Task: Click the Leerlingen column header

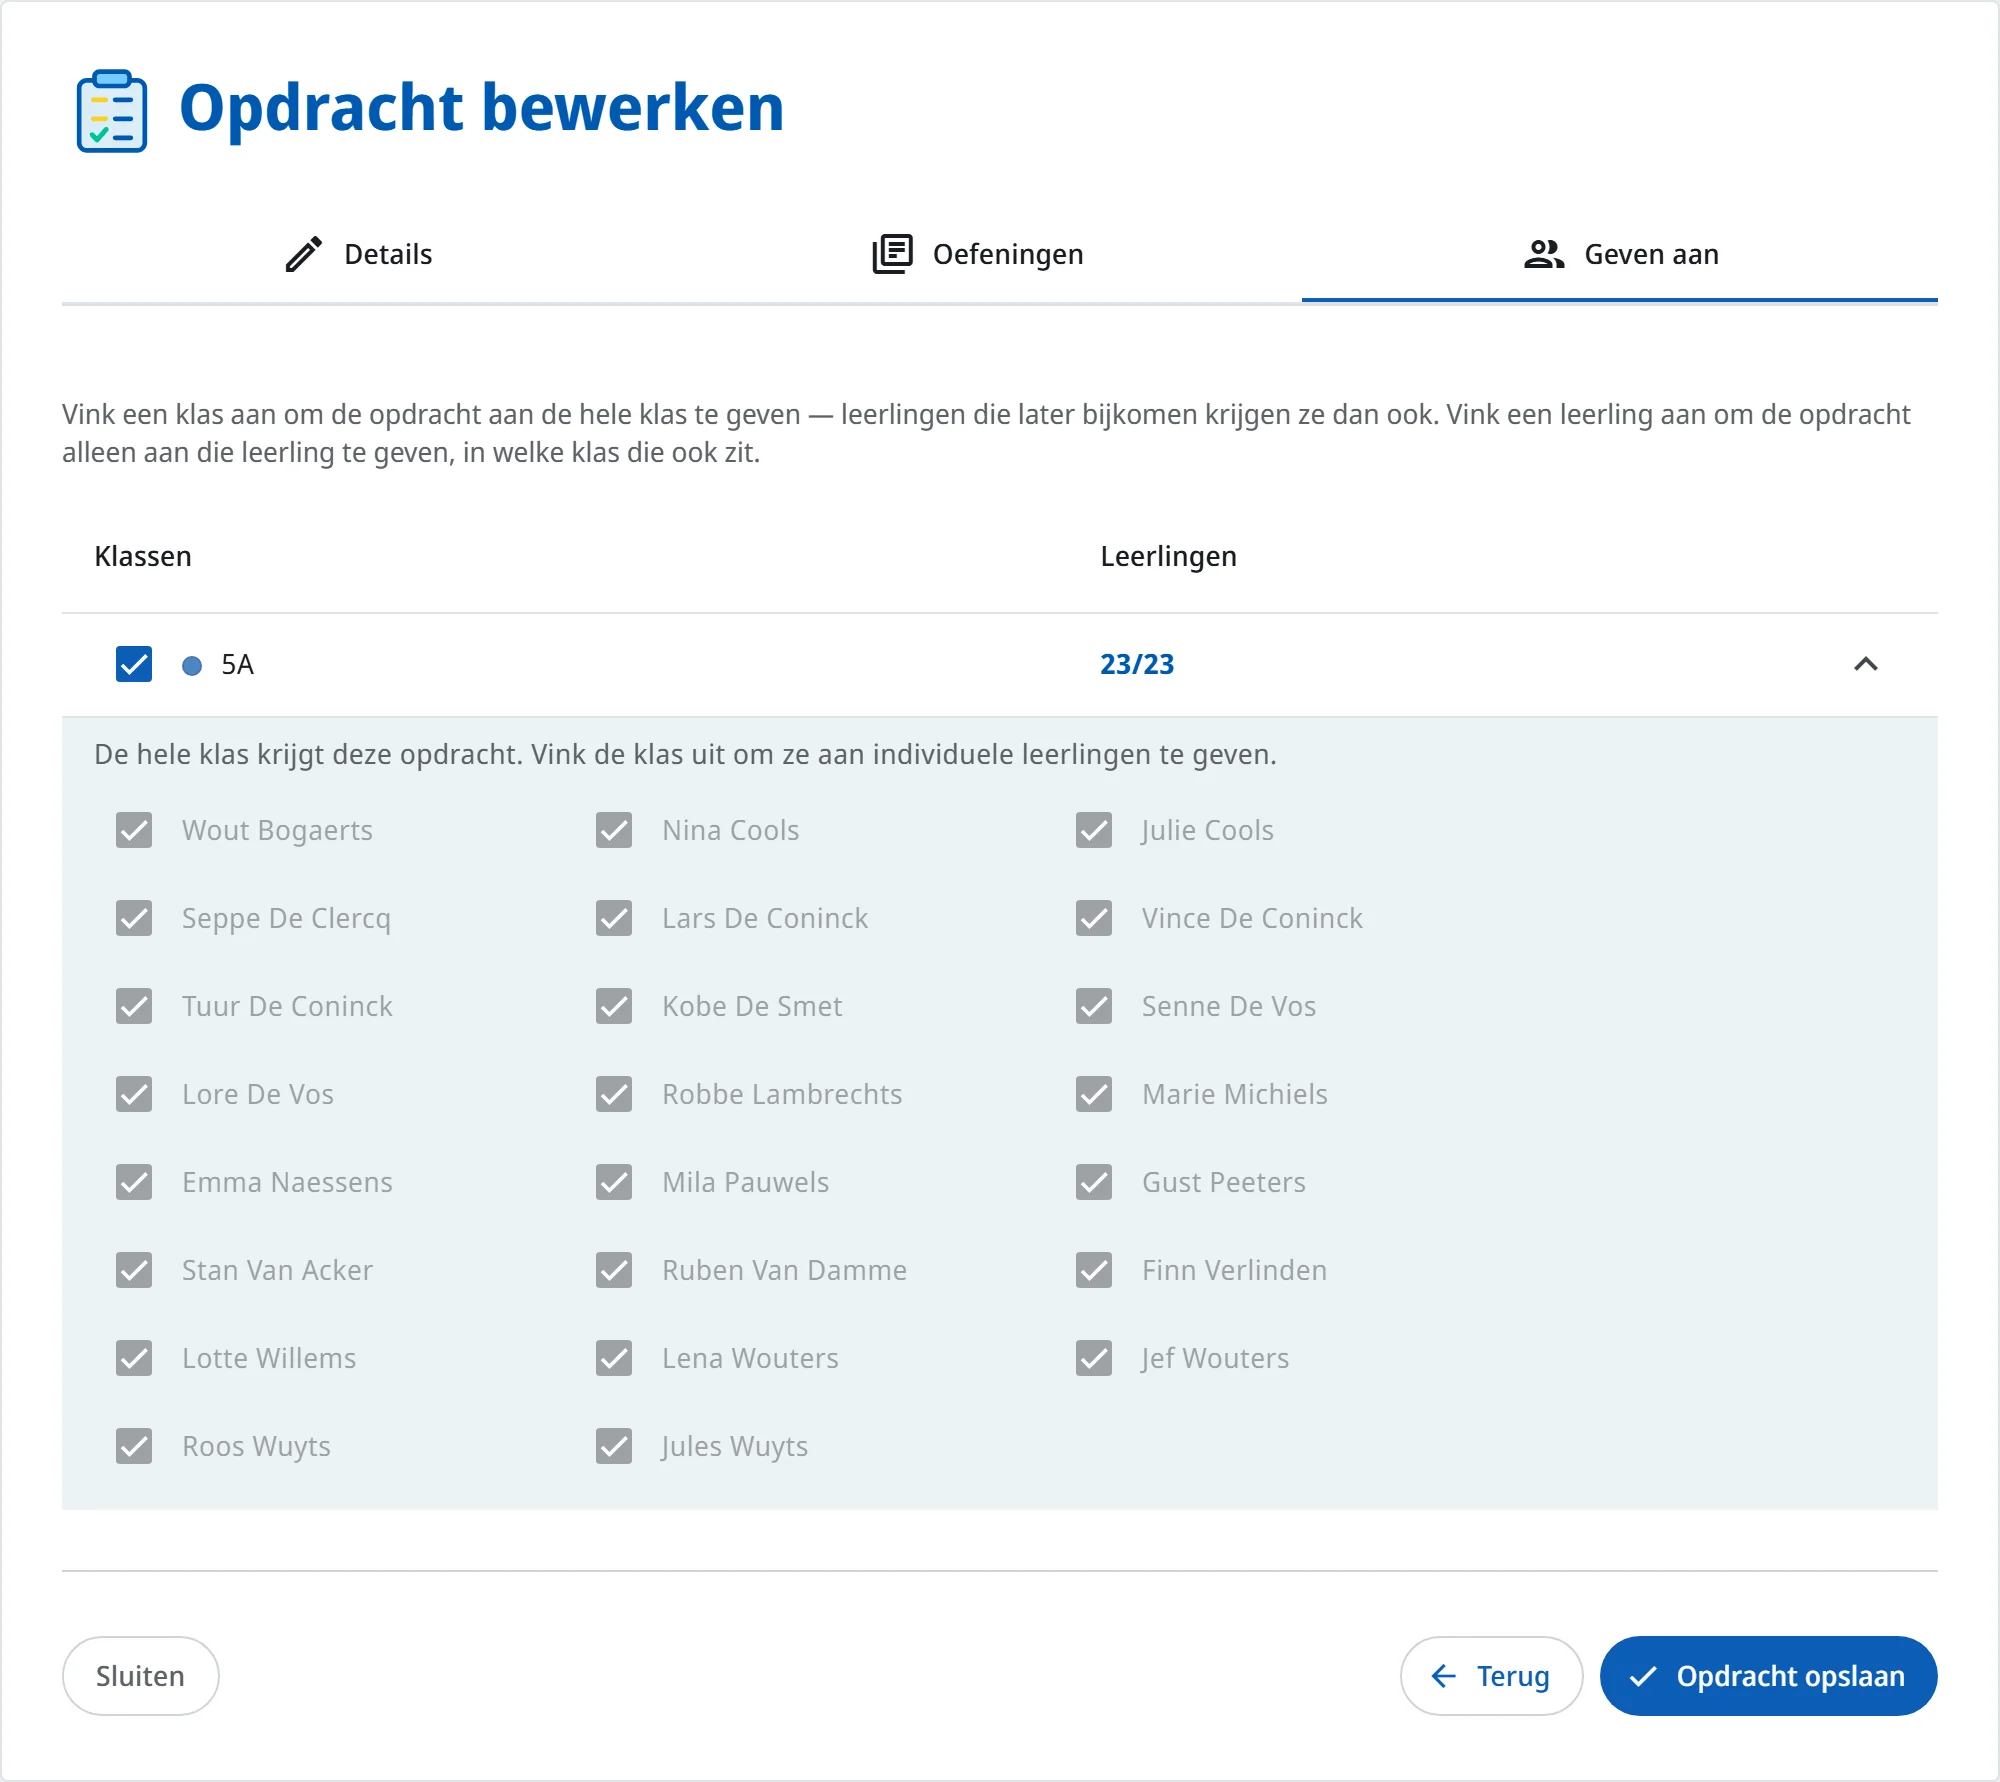Action: 1168,557
